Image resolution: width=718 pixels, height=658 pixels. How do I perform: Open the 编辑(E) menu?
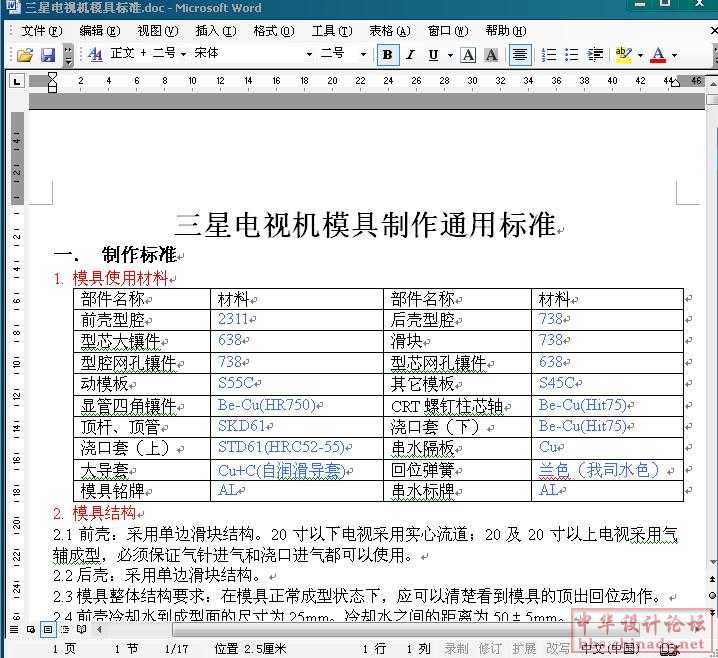pos(99,31)
